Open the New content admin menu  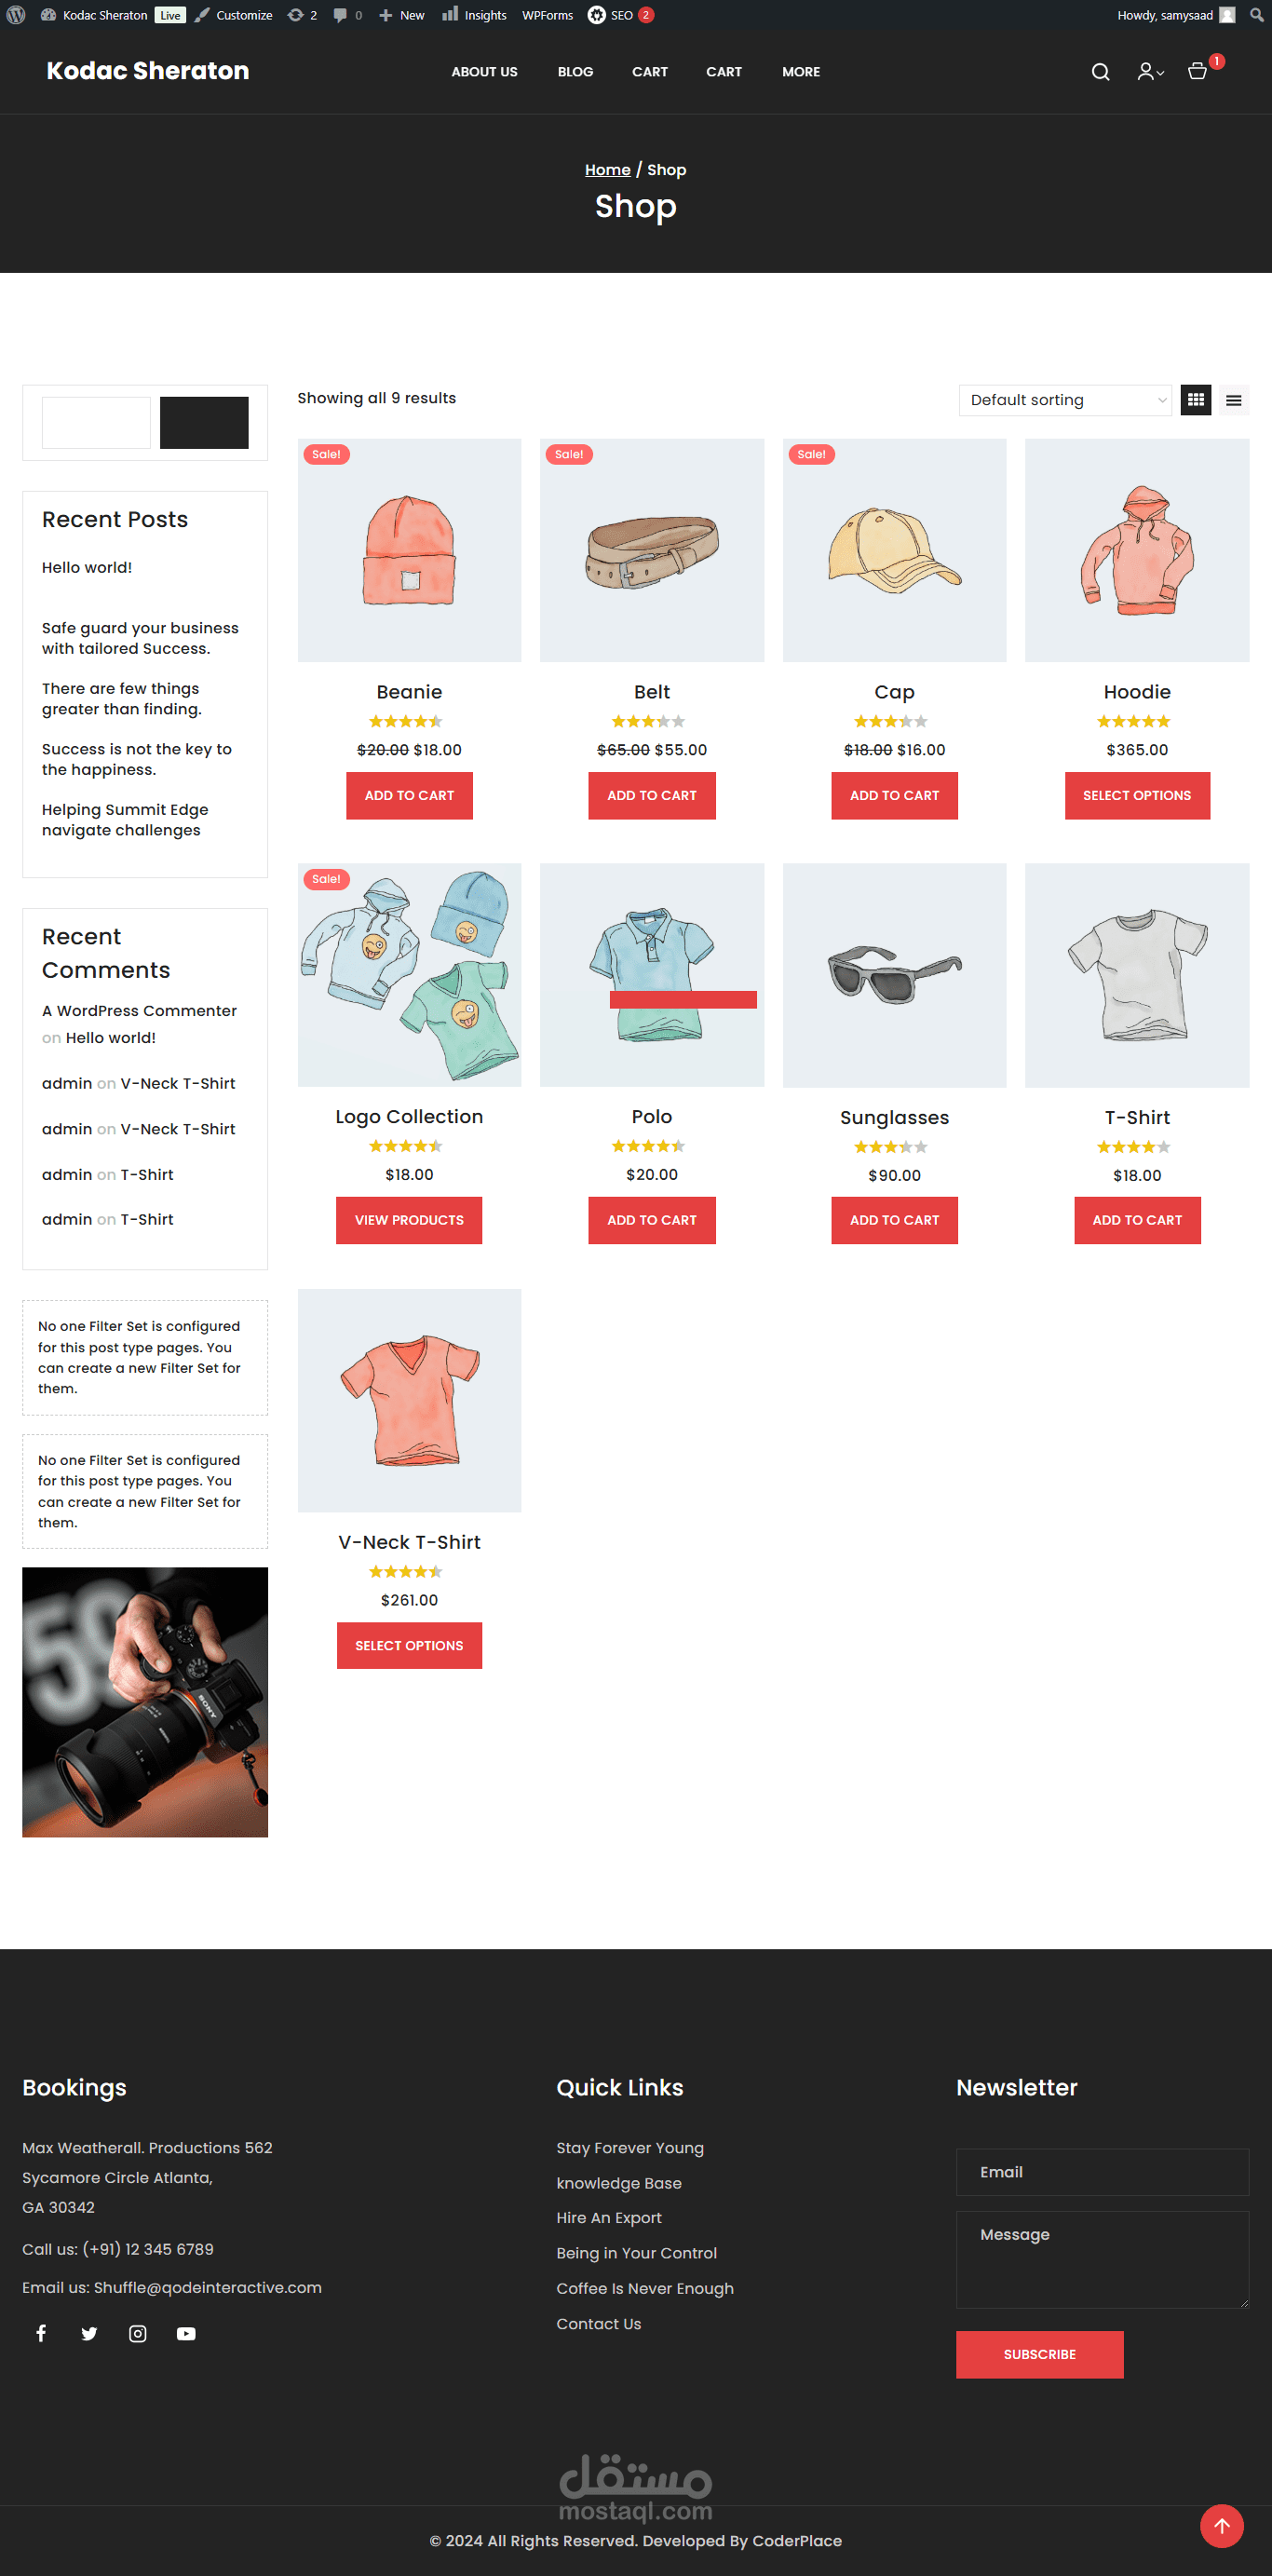coord(402,15)
